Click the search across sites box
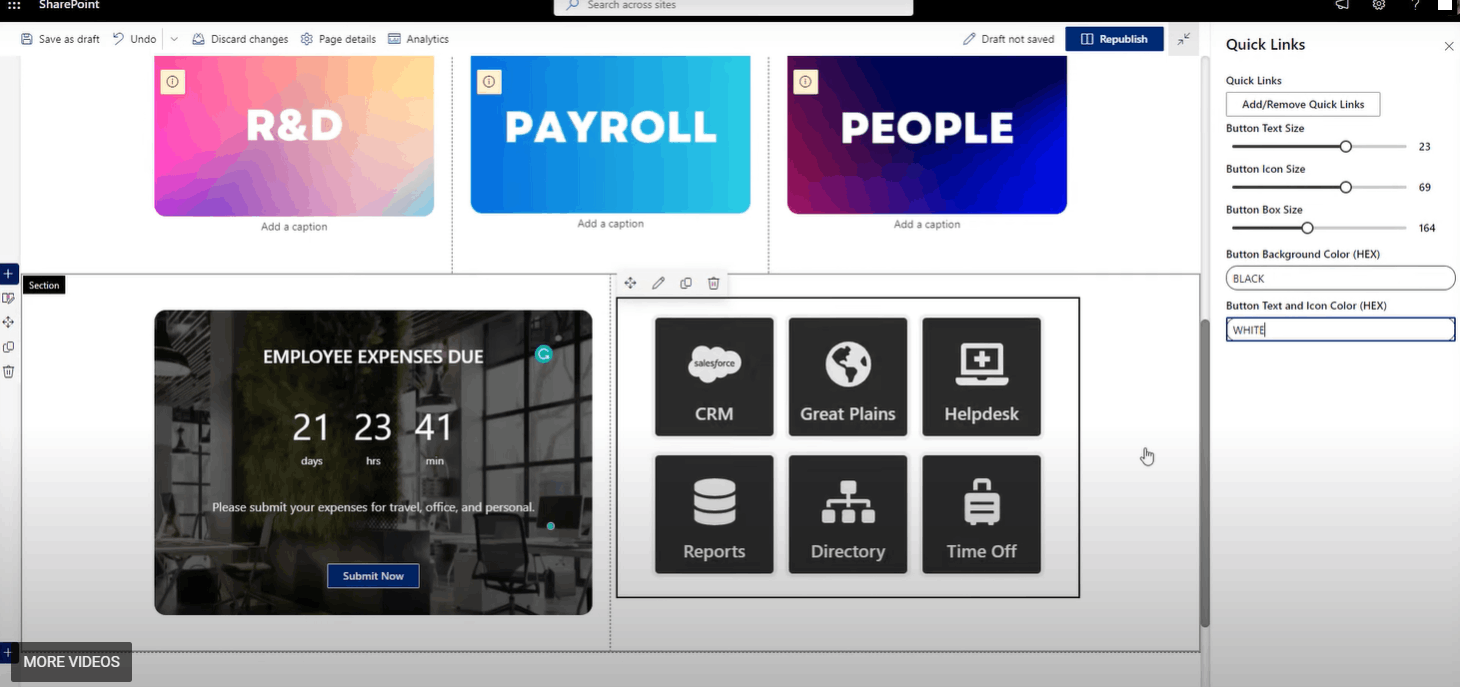Image resolution: width=1460 pixels, height=687 pixels. point(733,6)
